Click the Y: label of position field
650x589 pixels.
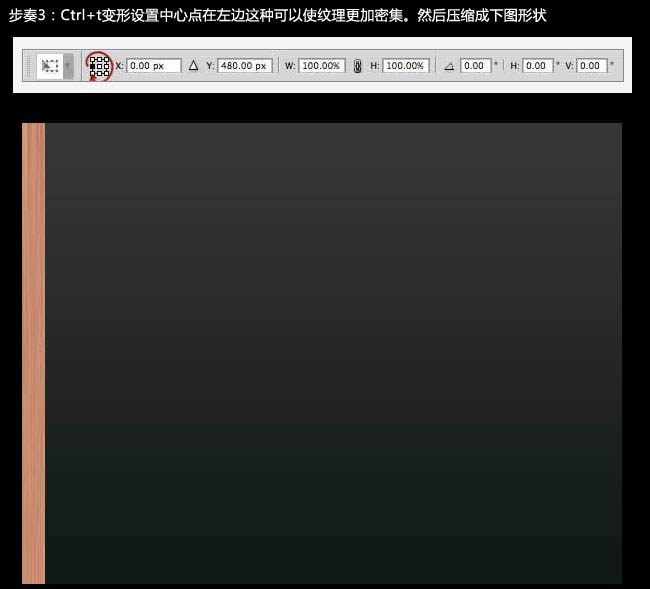(x=210, y=65)
